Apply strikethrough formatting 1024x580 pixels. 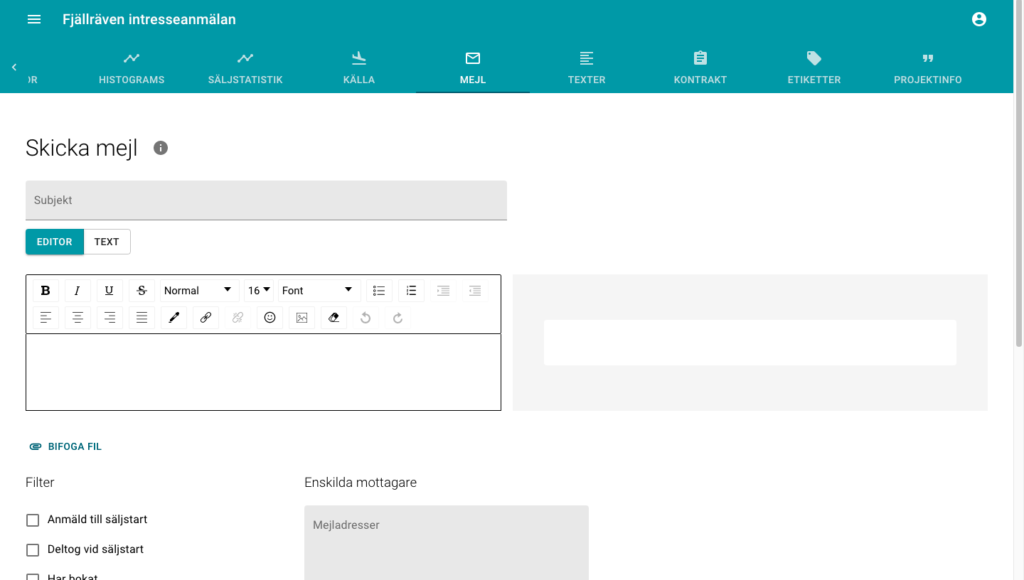tap(141, 290)
